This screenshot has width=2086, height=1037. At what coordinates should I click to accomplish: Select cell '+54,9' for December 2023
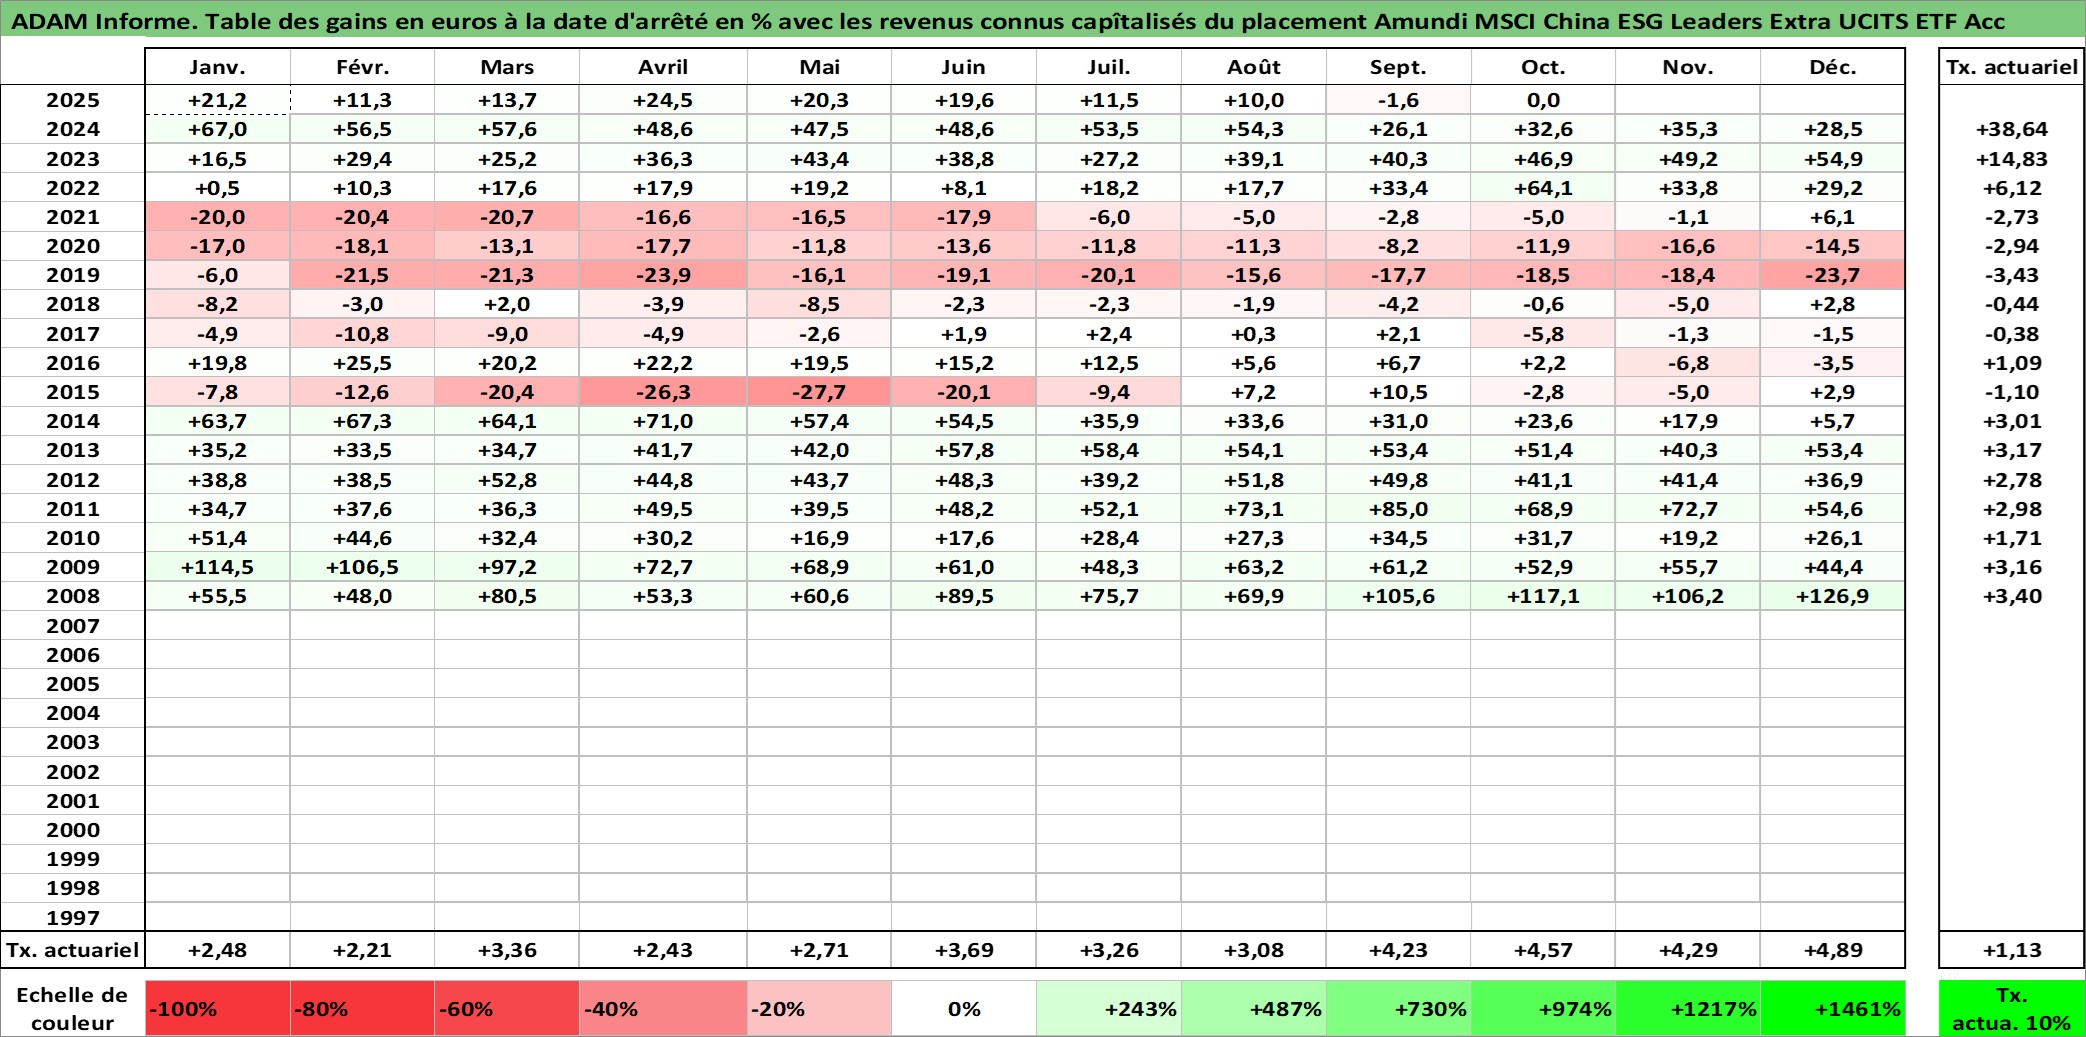(x=1832, y=159)
